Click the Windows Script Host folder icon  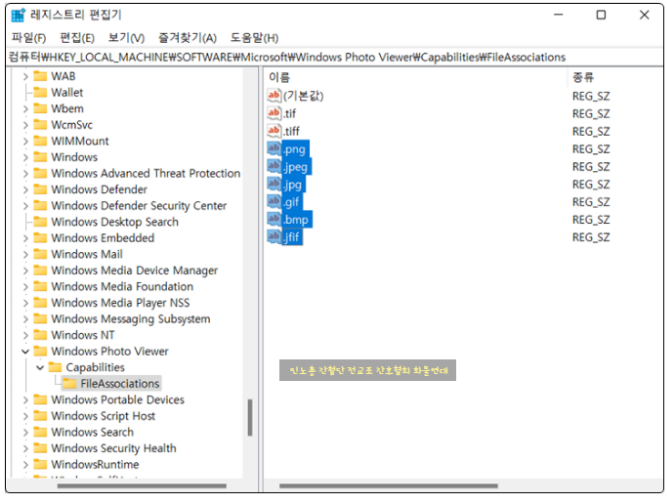click(x=40, y=416)
